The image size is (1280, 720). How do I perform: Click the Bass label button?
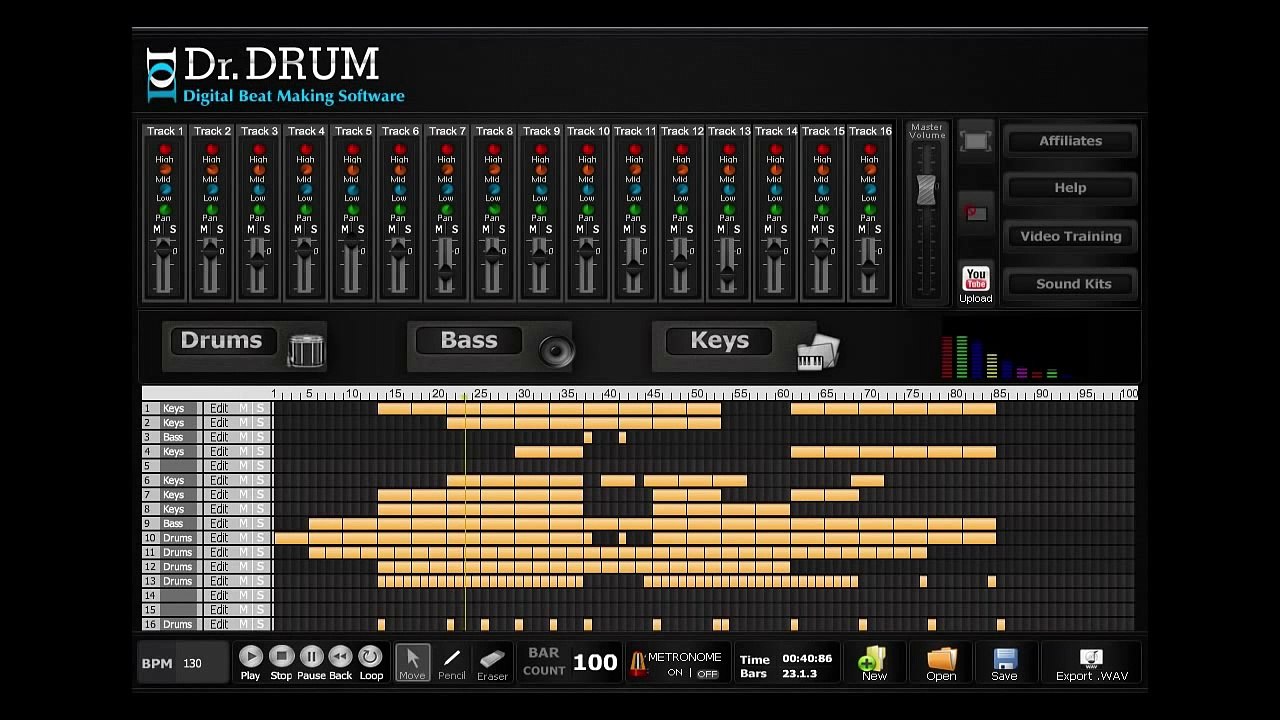pyautogui.click(x=469, y=341)
